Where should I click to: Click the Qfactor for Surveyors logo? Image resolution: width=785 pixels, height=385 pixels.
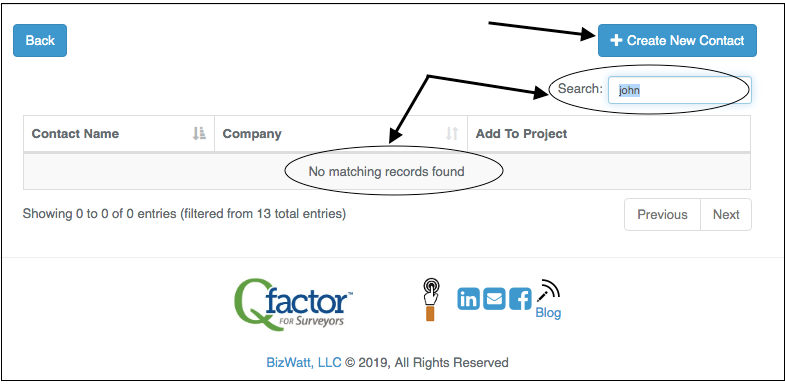292,303
